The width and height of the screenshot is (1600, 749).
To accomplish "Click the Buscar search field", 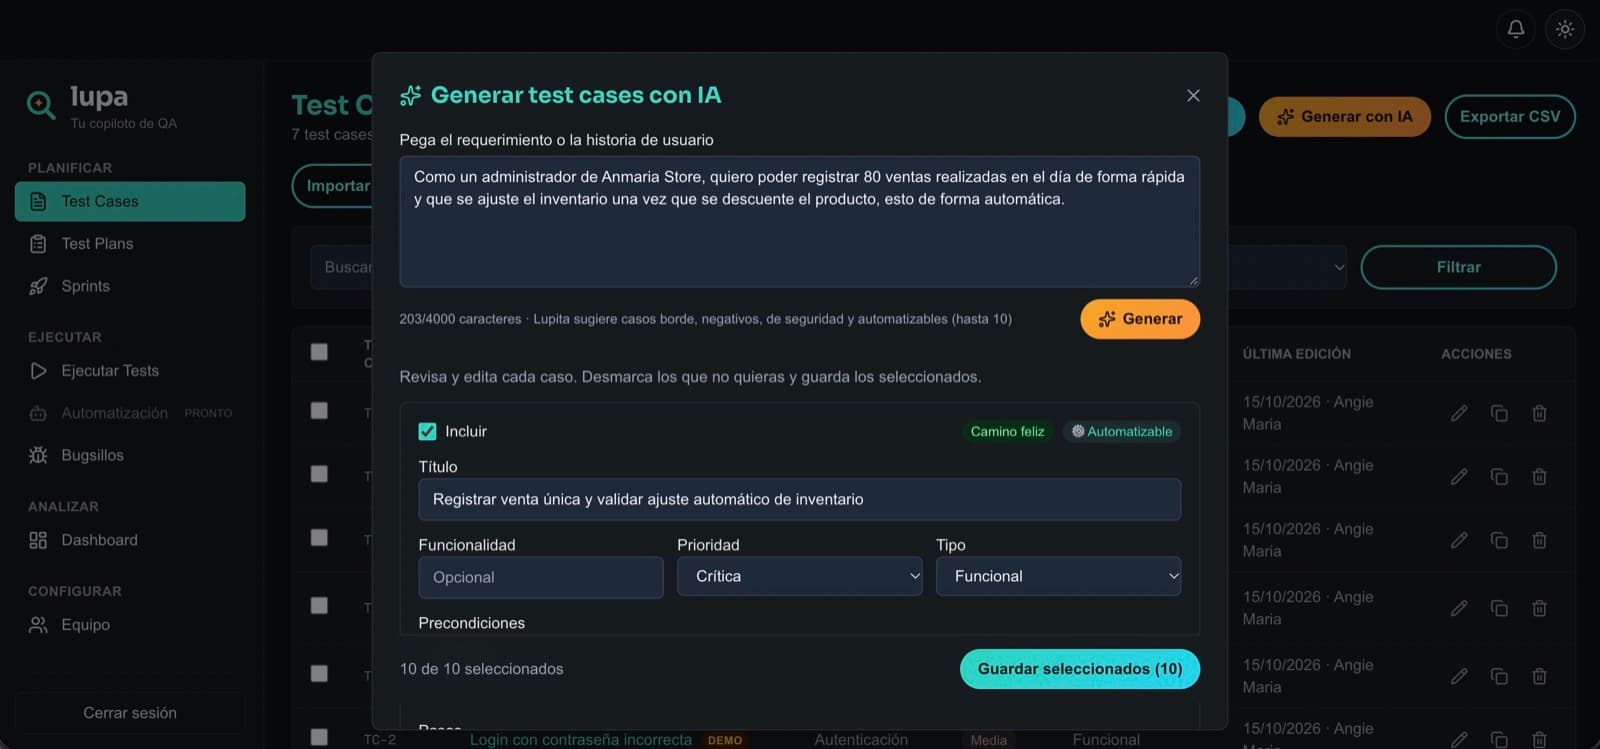I will 341,267.
